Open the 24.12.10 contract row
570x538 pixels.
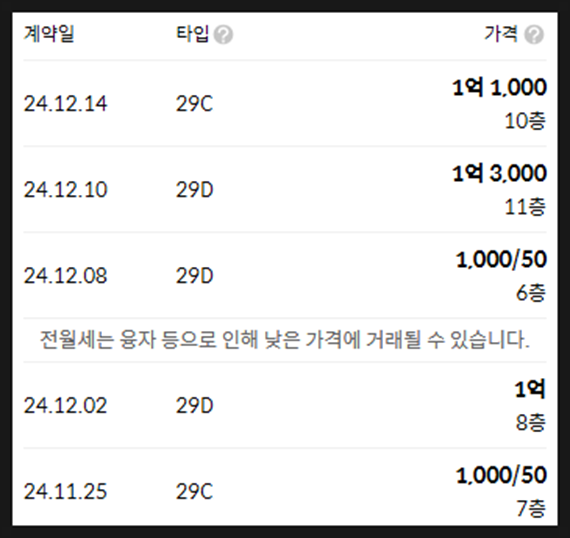[x=285, y=189]
